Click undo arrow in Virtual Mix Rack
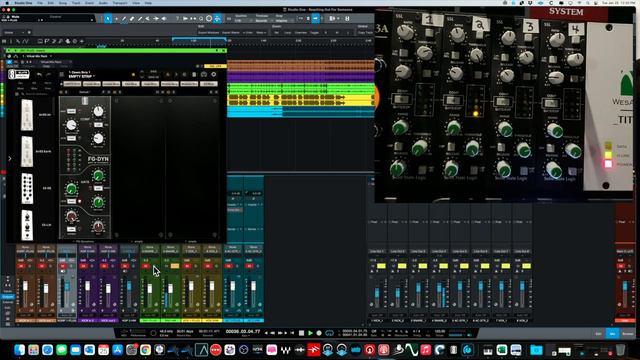Image resolution: width=640 pixels, height=360 pixels. tap(39, 75)
